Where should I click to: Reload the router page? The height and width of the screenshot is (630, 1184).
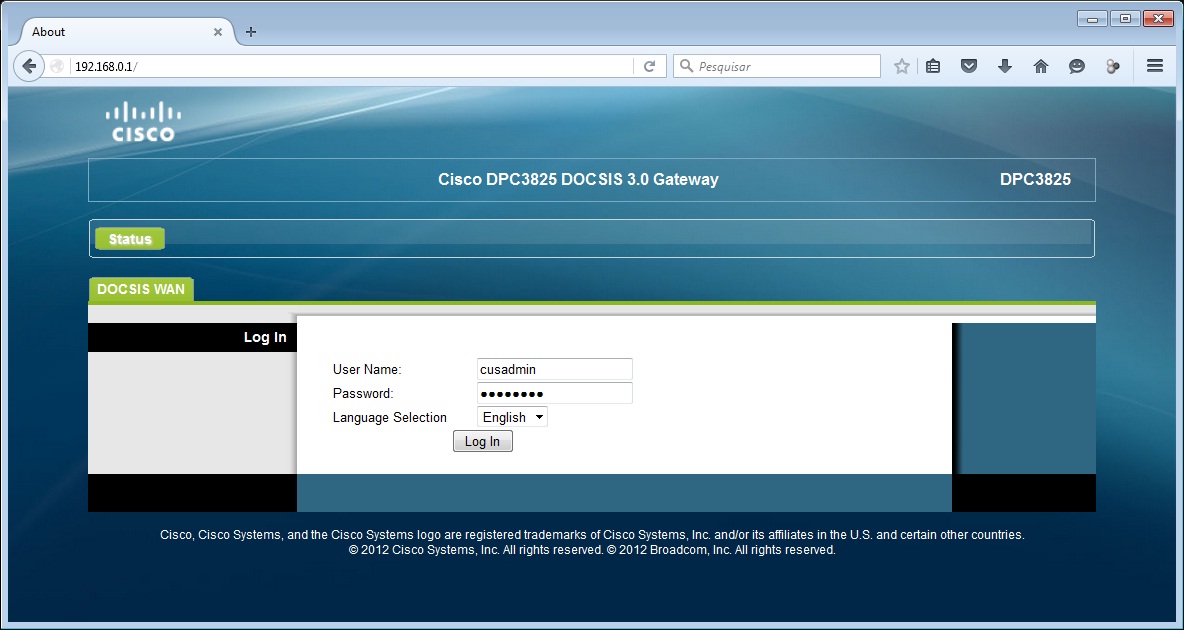tap(649, 66)
